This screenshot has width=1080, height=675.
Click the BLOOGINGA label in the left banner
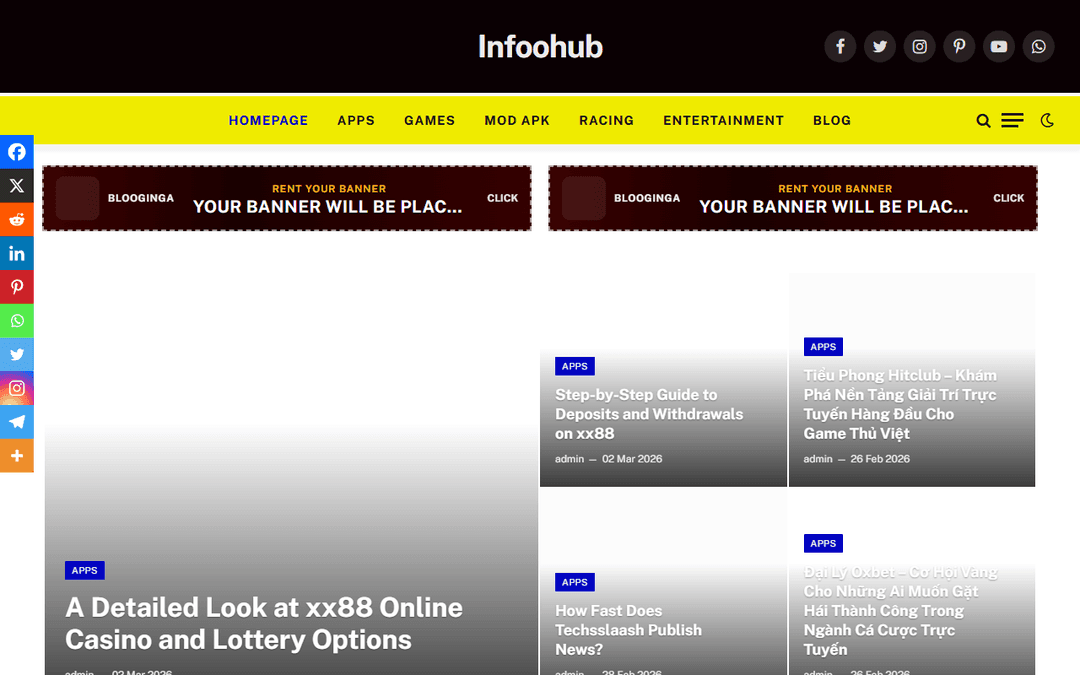(x=141, y=198)
